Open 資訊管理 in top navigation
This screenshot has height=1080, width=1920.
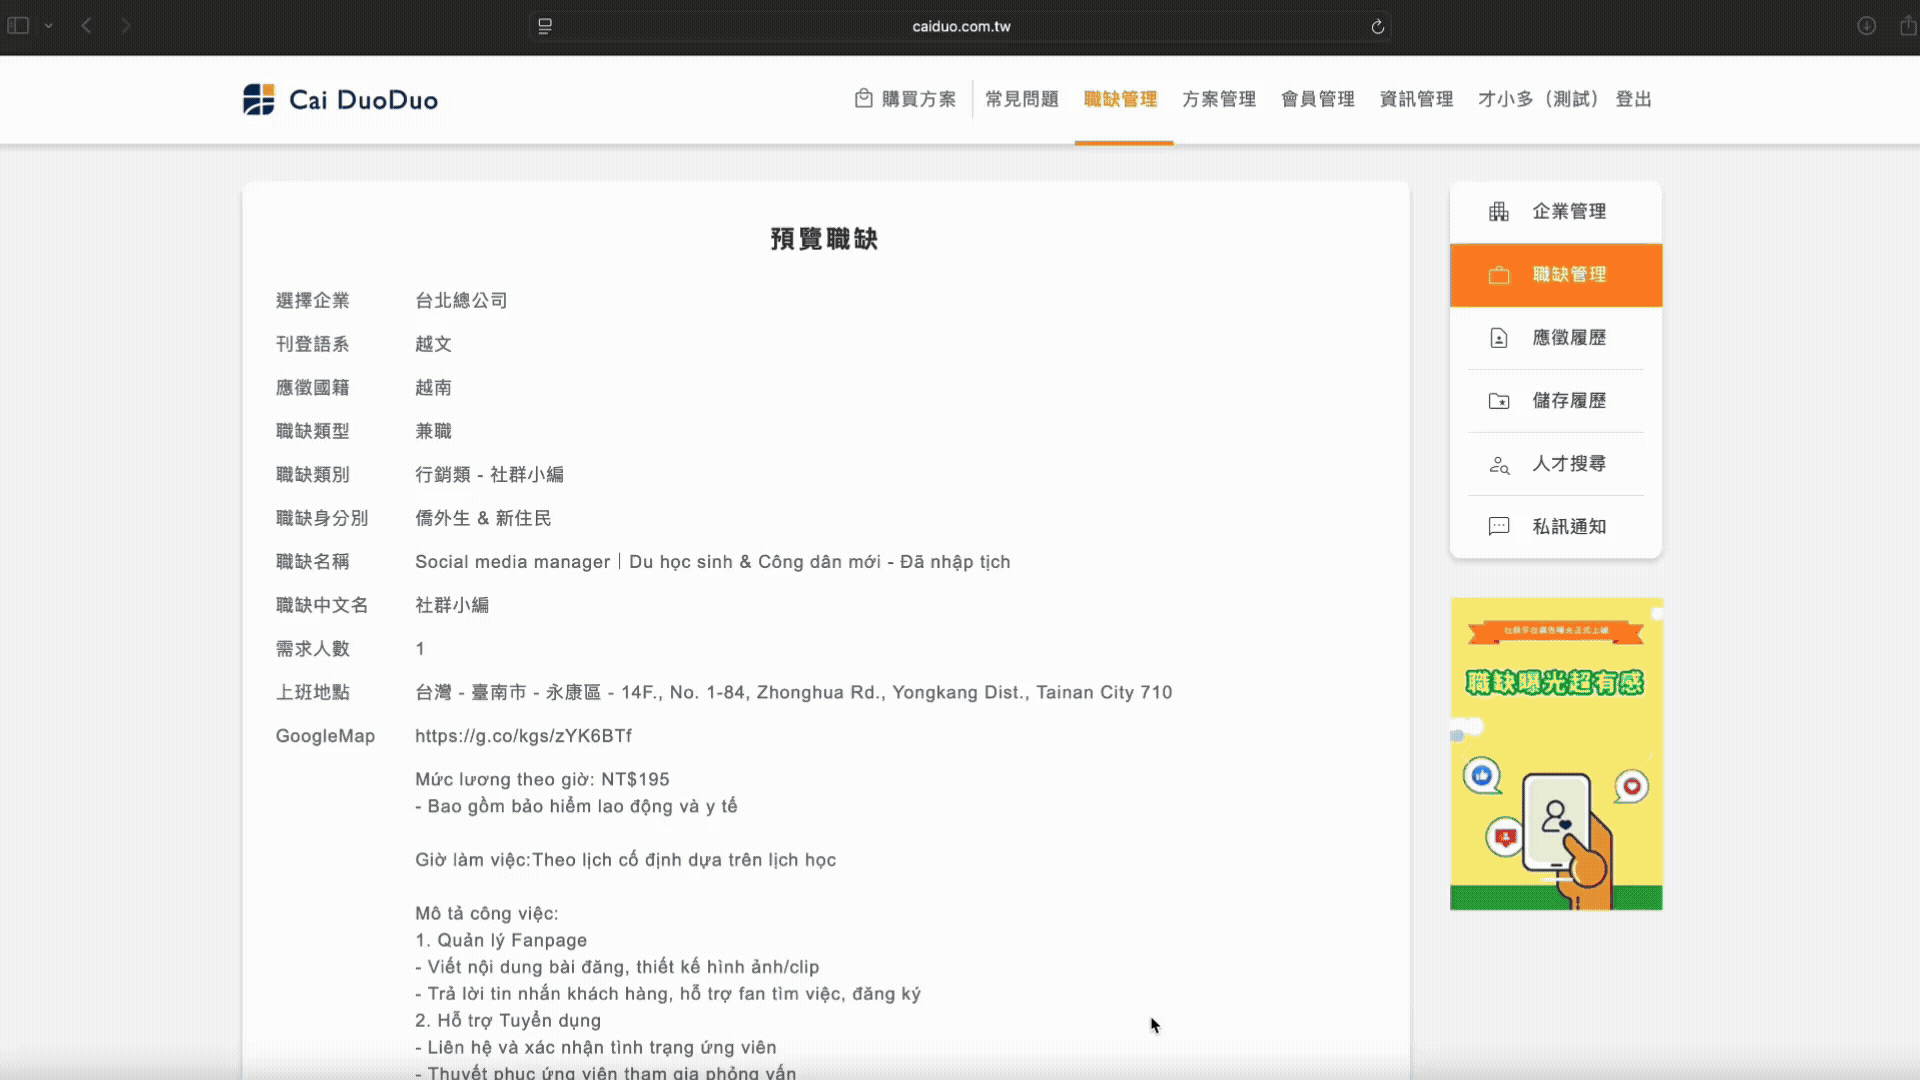1416,99
